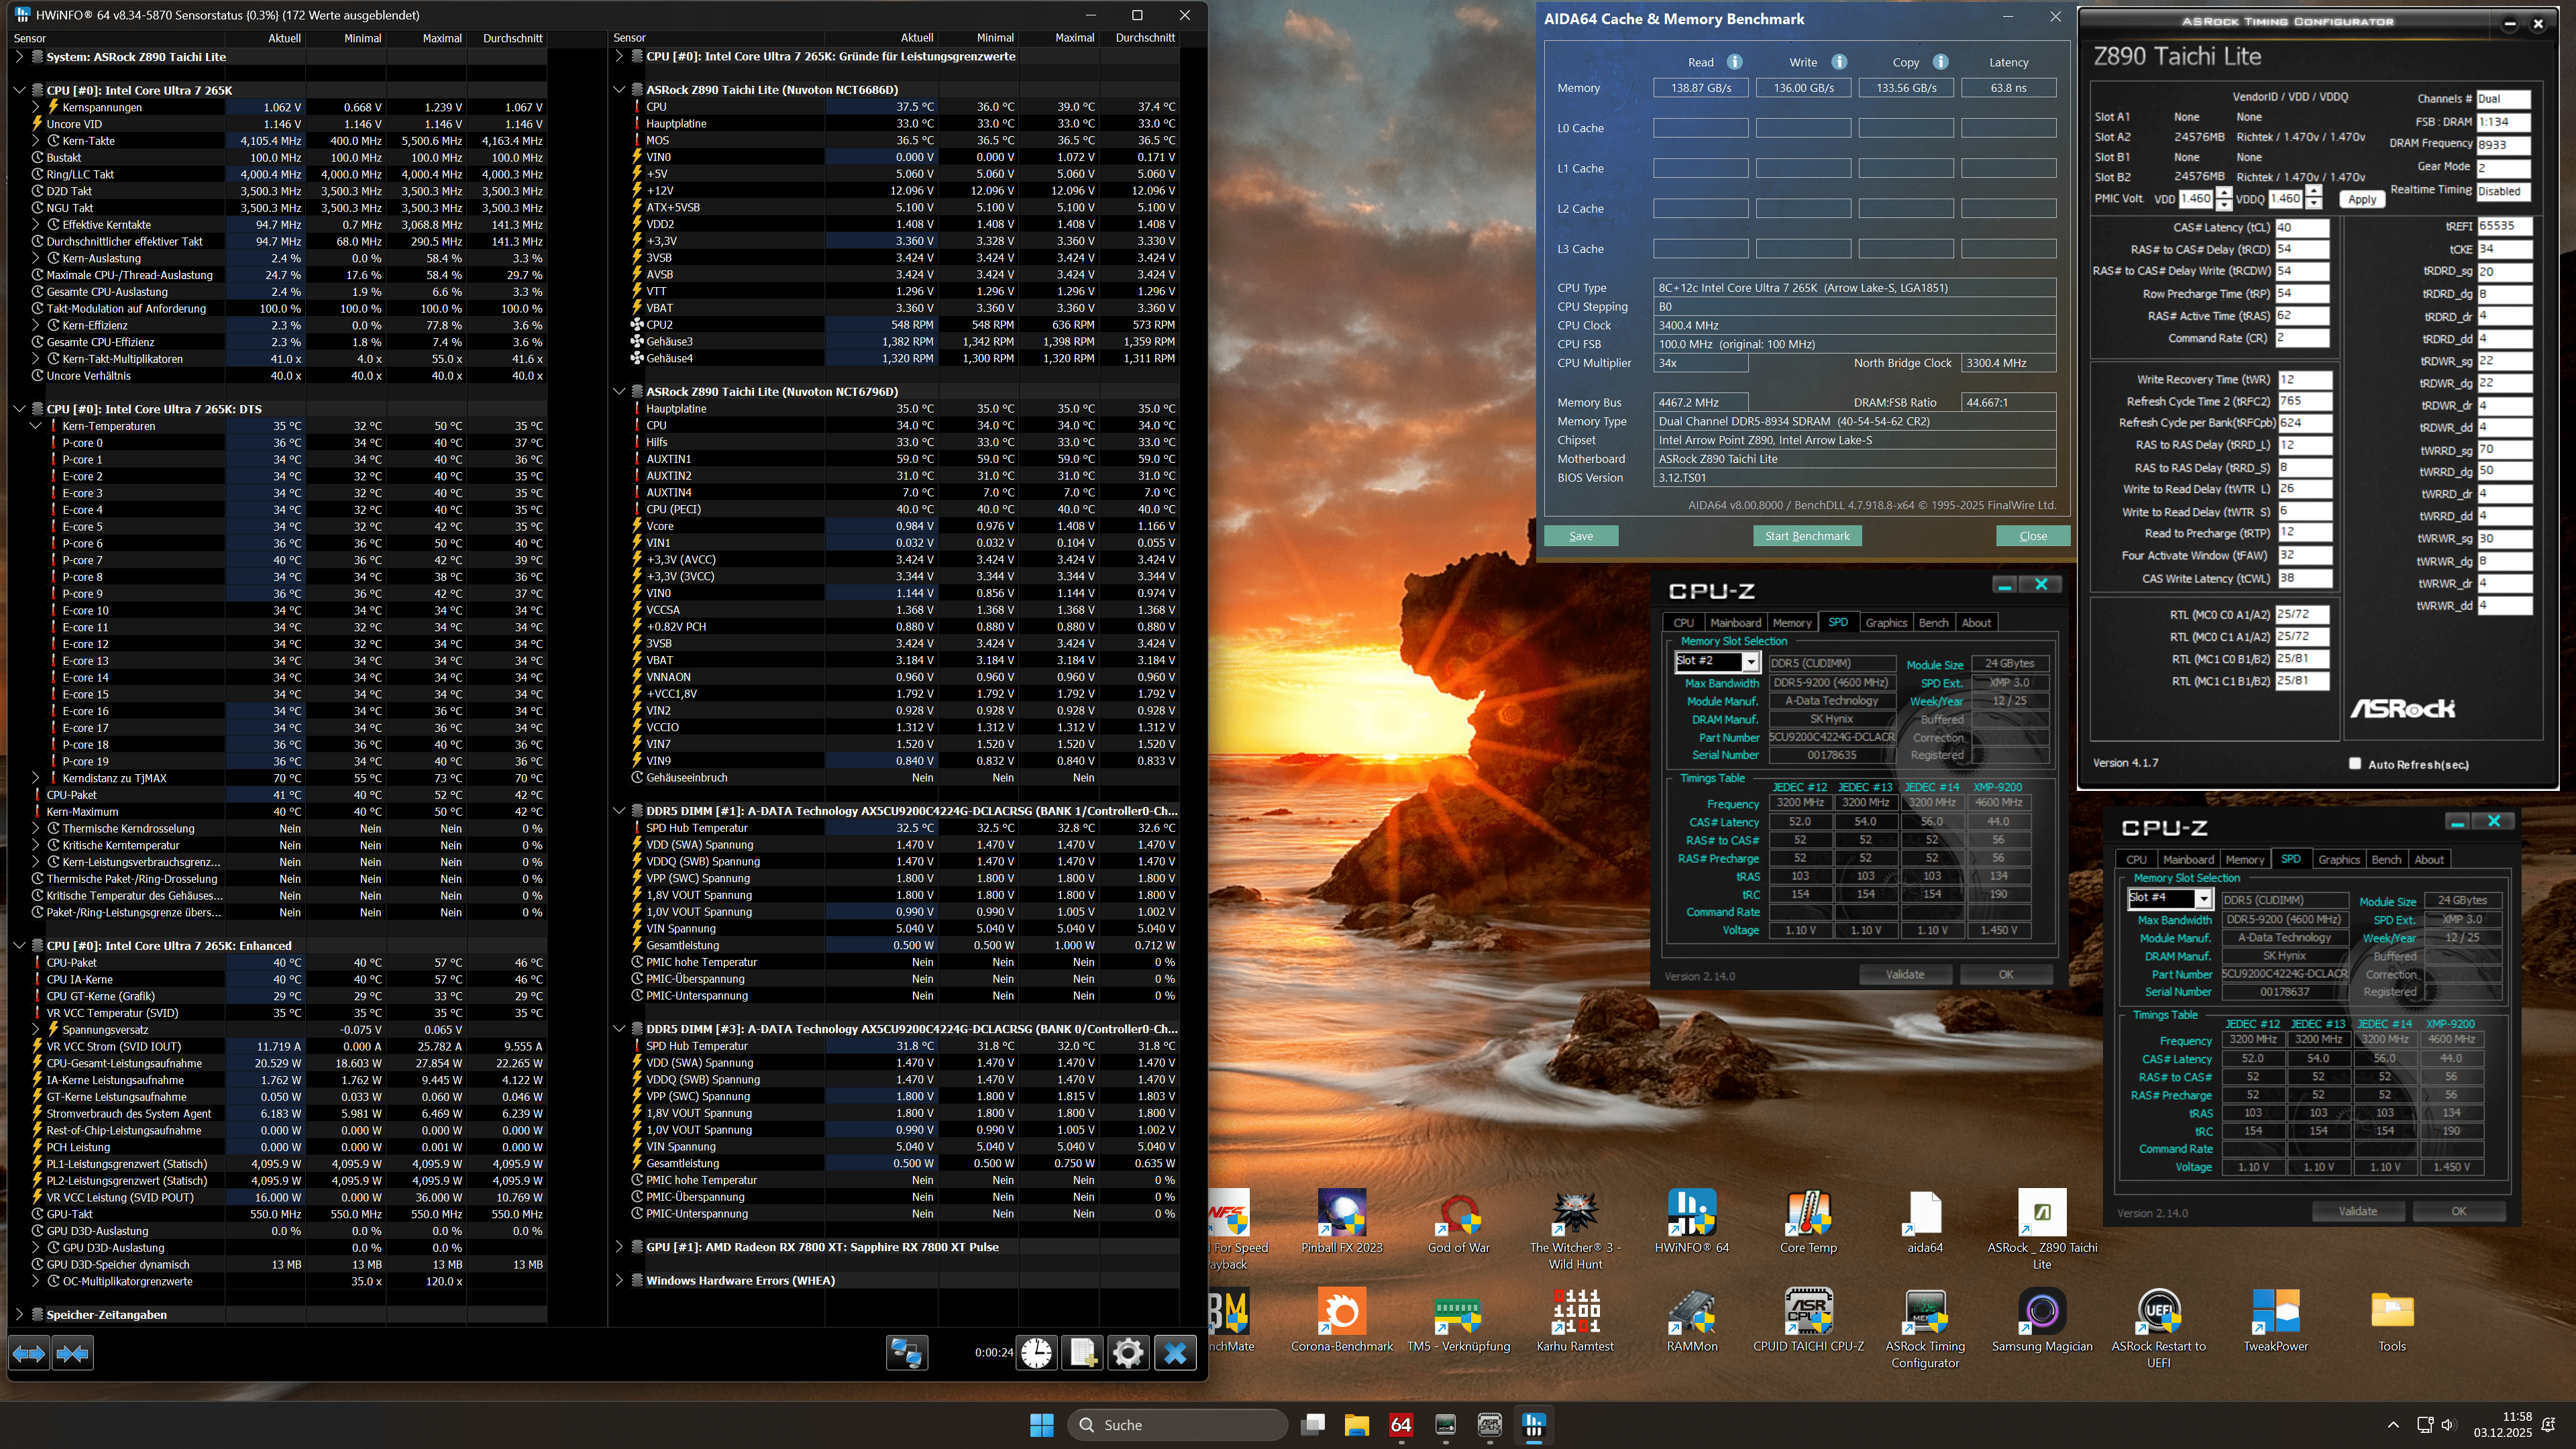The width and height of the screenshot is (2576, 1449).
Task: Click HWiNFO shrink columns arrows icon
Action: [x=73, y=1353]
